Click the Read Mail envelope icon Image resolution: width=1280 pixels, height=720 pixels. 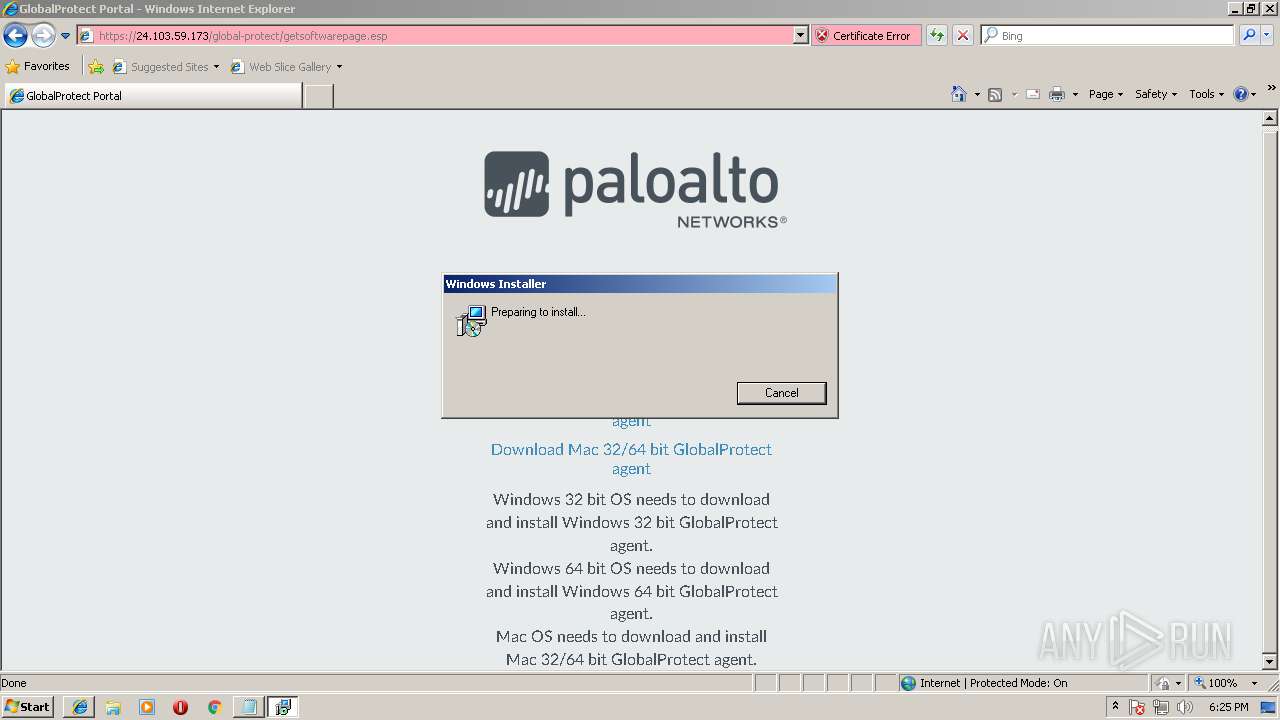[x=1033, y=94]
